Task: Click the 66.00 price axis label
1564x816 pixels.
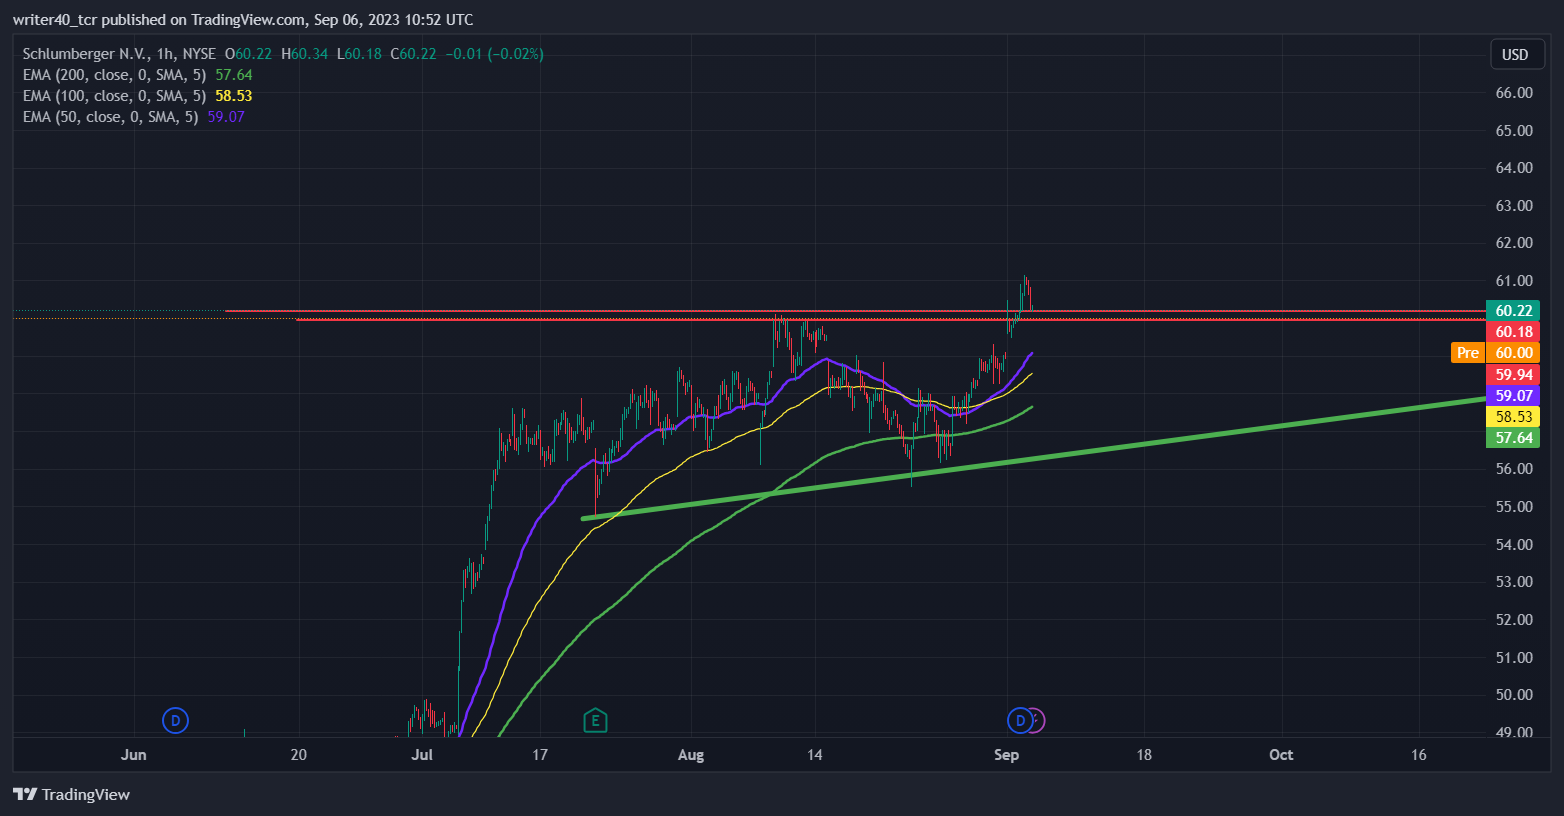Action: (x=1514, y=93)
